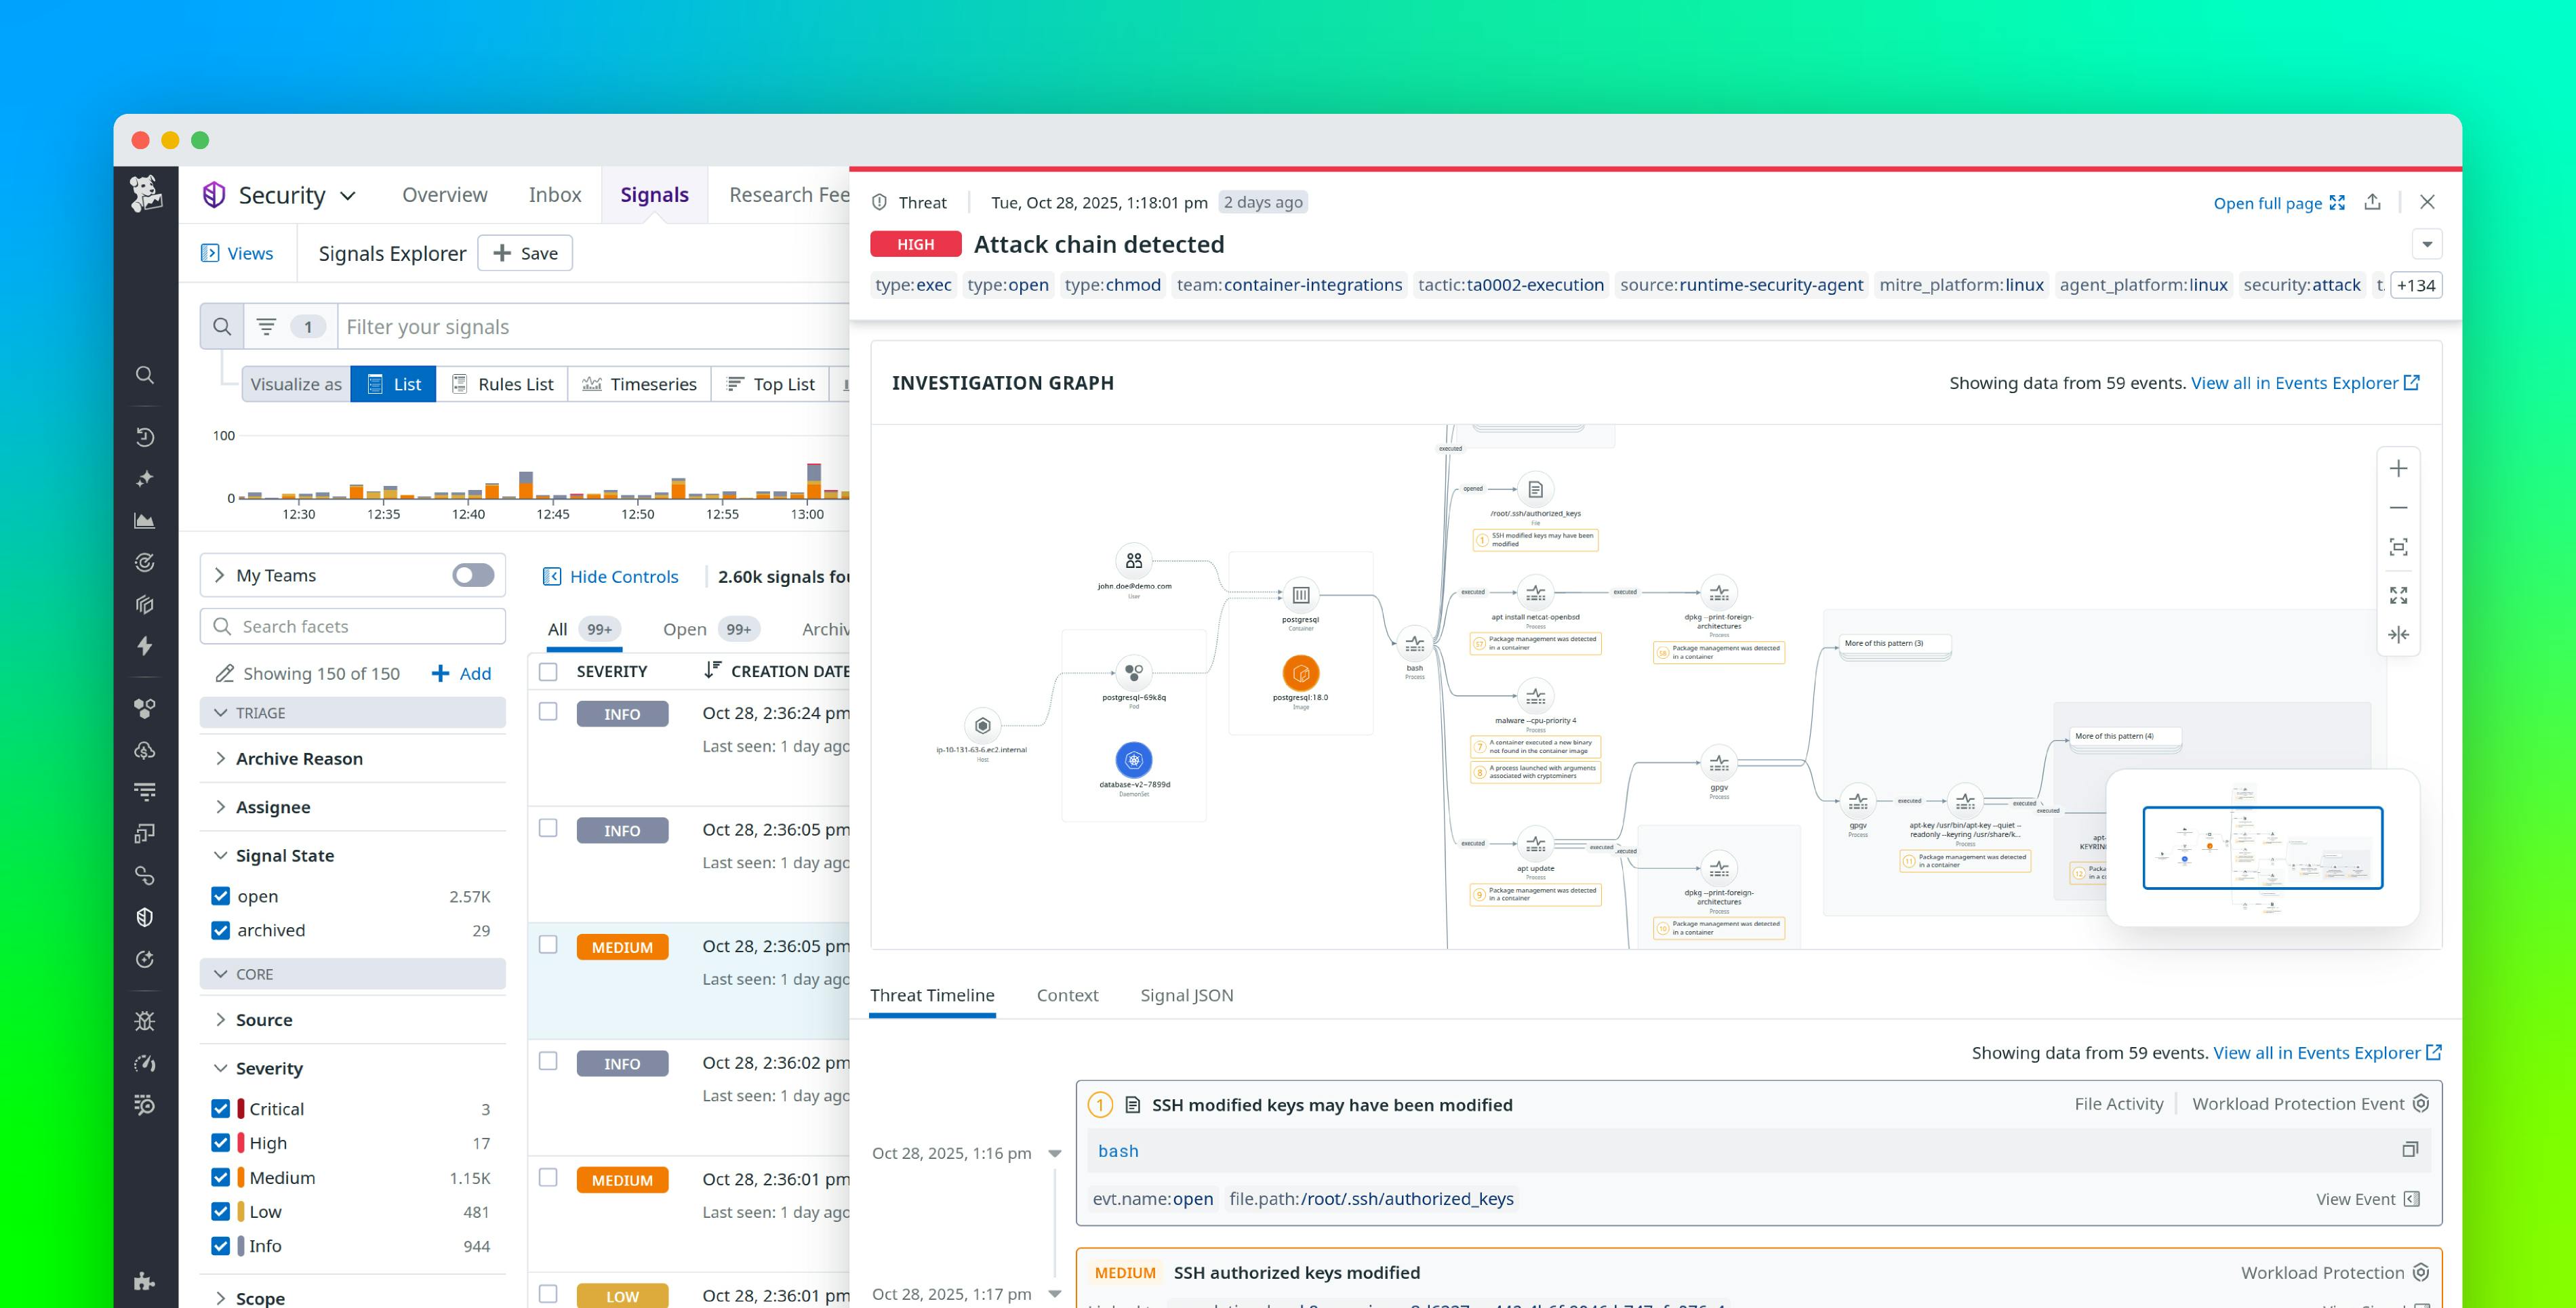
Task: Uncheck the Critical severity filter
Action: click(221, 1108)
